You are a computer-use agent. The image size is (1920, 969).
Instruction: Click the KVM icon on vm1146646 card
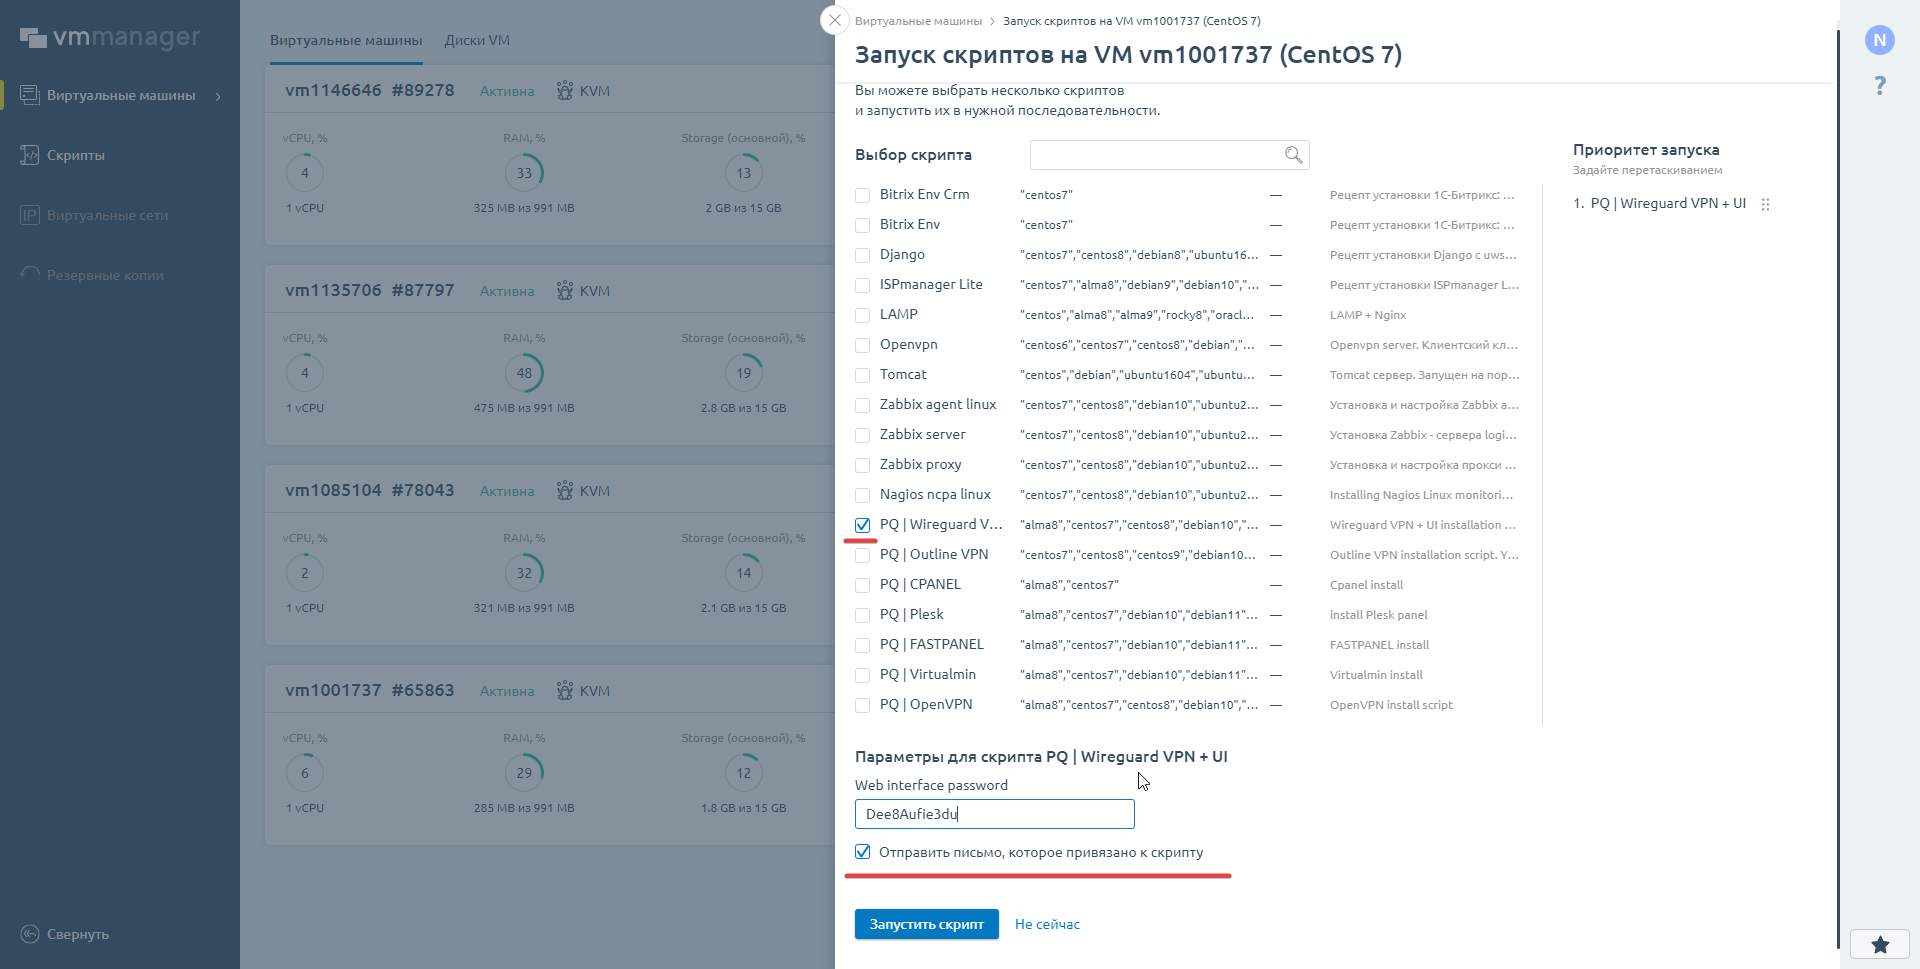coord(565,90)
